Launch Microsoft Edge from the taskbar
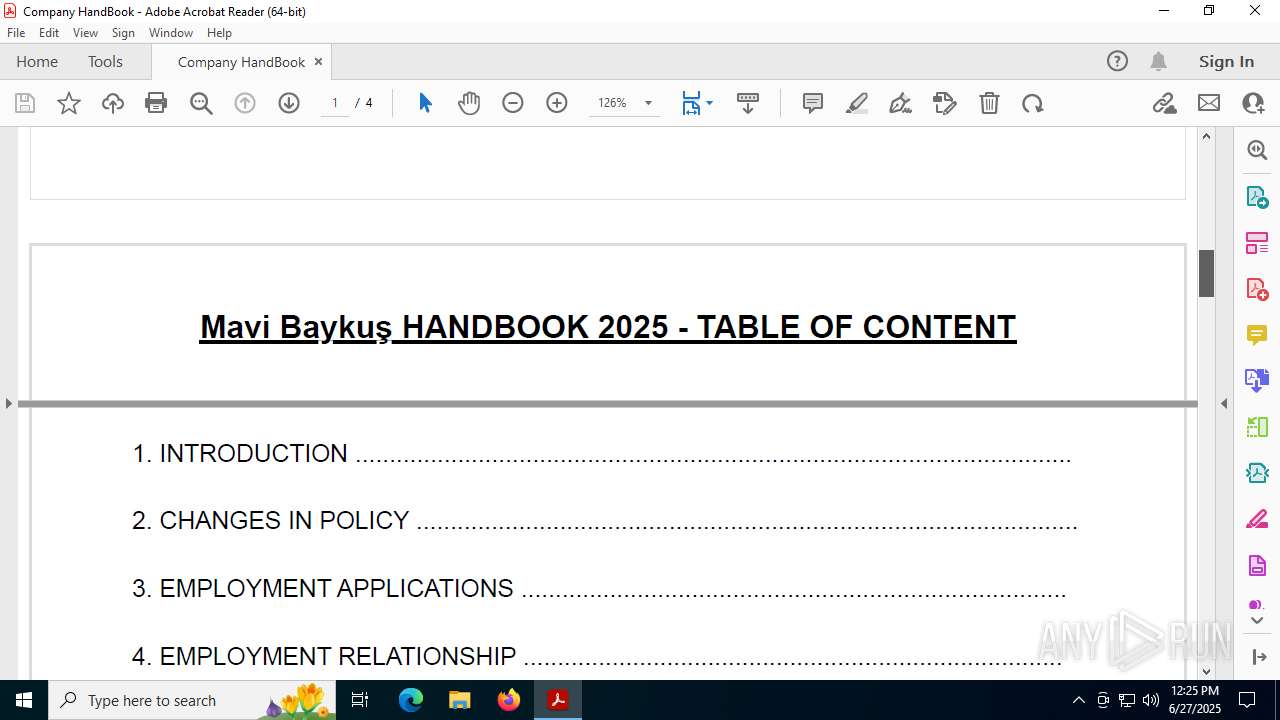 pyautogui.click(x=411, y=700)
